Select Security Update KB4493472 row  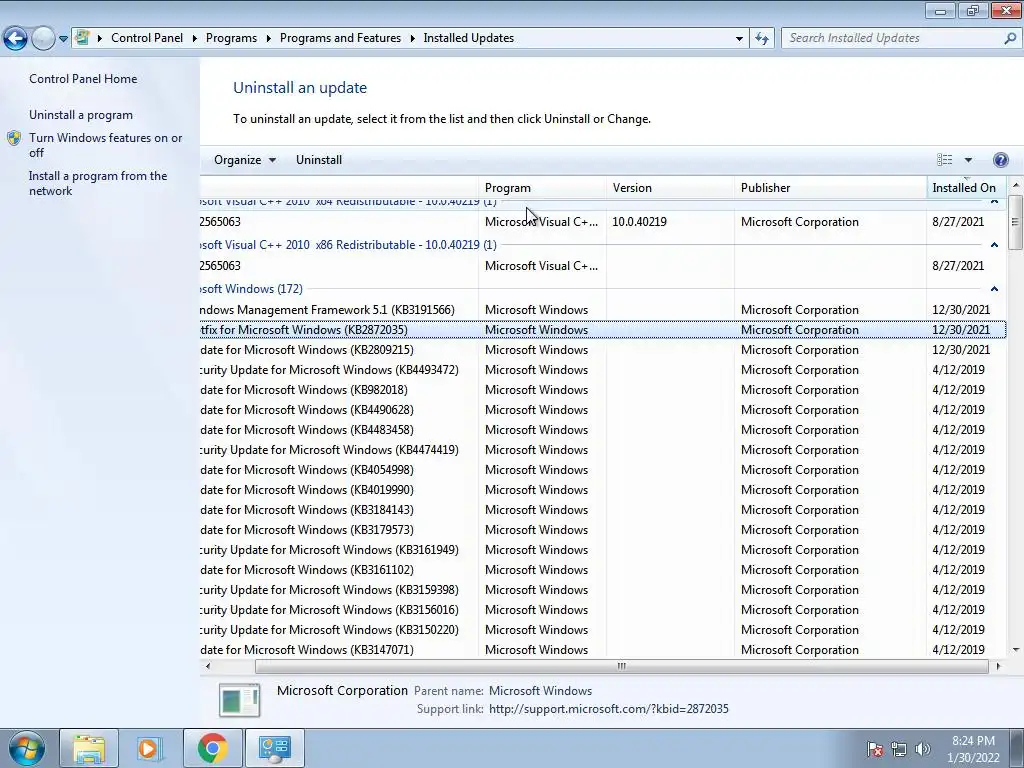(x=603, y=370)
